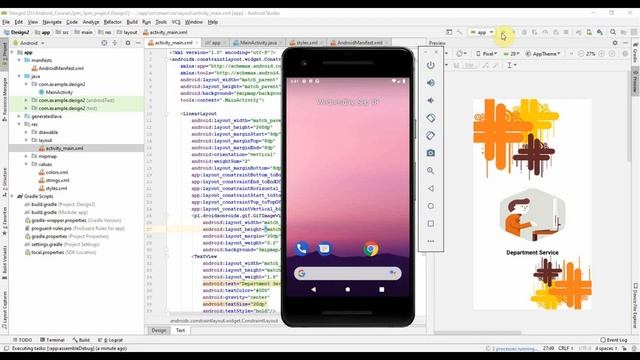The image size is (640, 360).
Task: Select colors.xml in project tree
Action: pyautogui.click(x=57, y=172)
